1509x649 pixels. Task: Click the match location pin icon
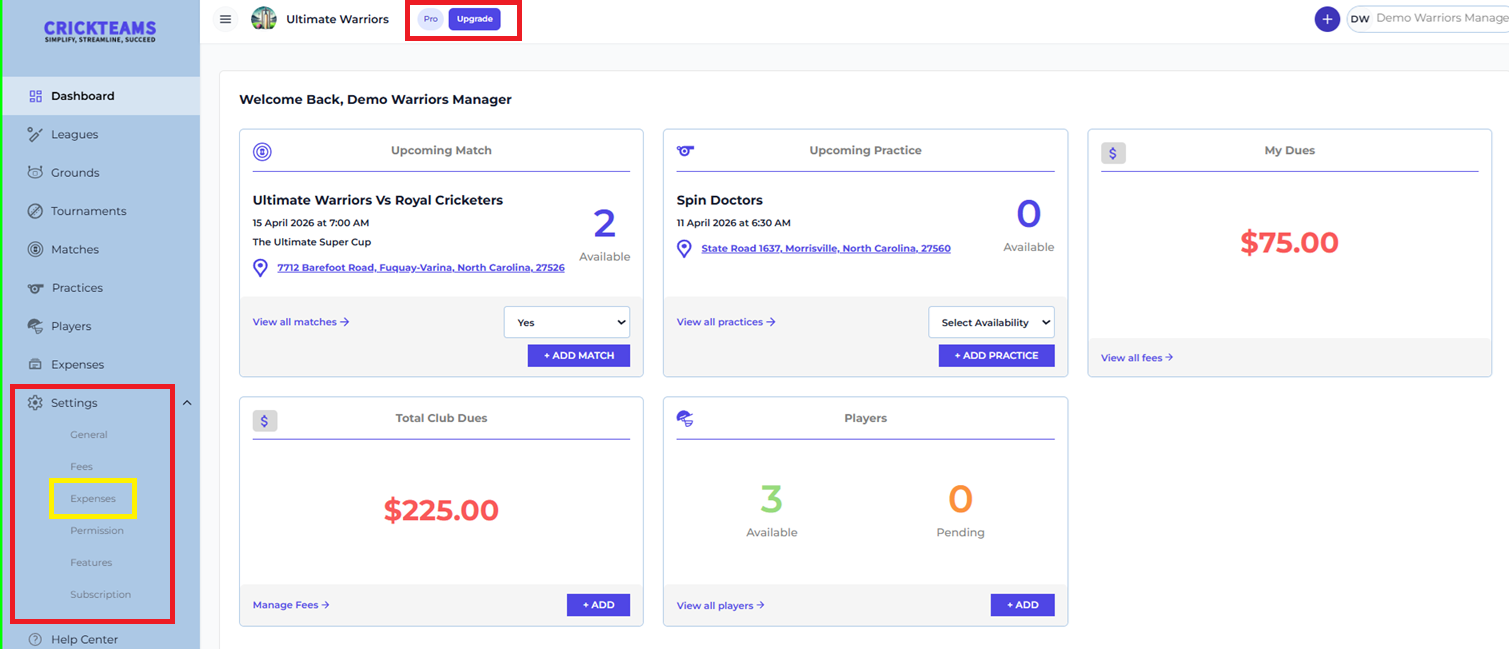point(261,268)
